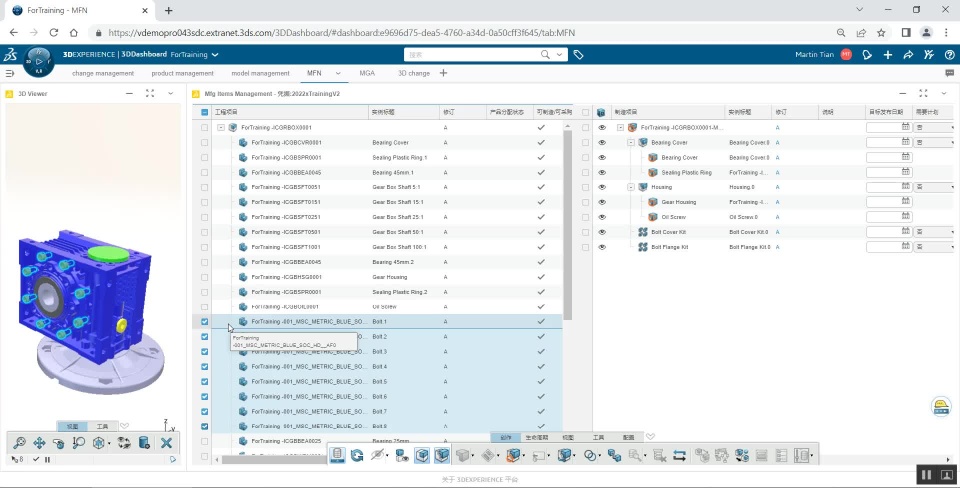
Task: Click the 3DEXPERIENCE compass icon
Action: point(39,61)
